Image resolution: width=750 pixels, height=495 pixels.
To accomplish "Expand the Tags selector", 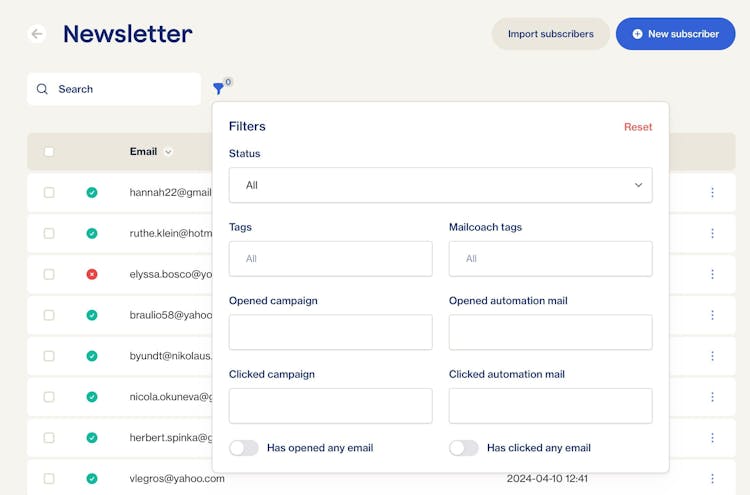I will [330, 259].
